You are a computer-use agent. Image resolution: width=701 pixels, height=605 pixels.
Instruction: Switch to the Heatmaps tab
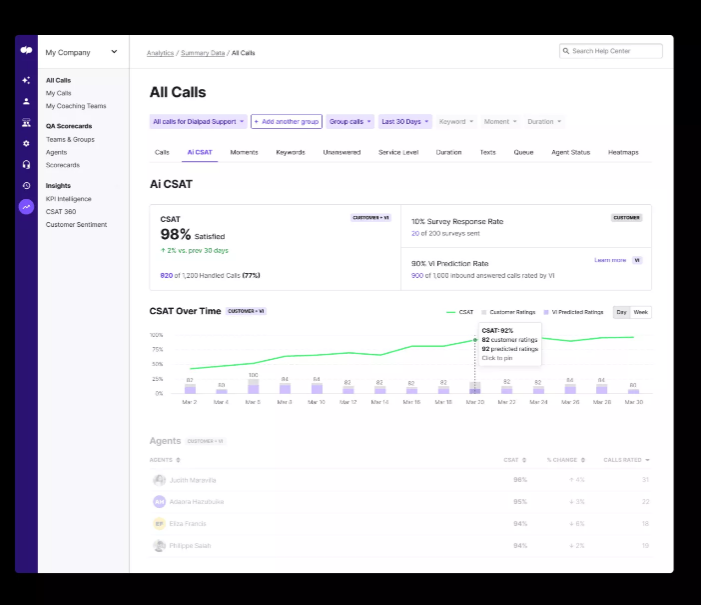[622, 152]
